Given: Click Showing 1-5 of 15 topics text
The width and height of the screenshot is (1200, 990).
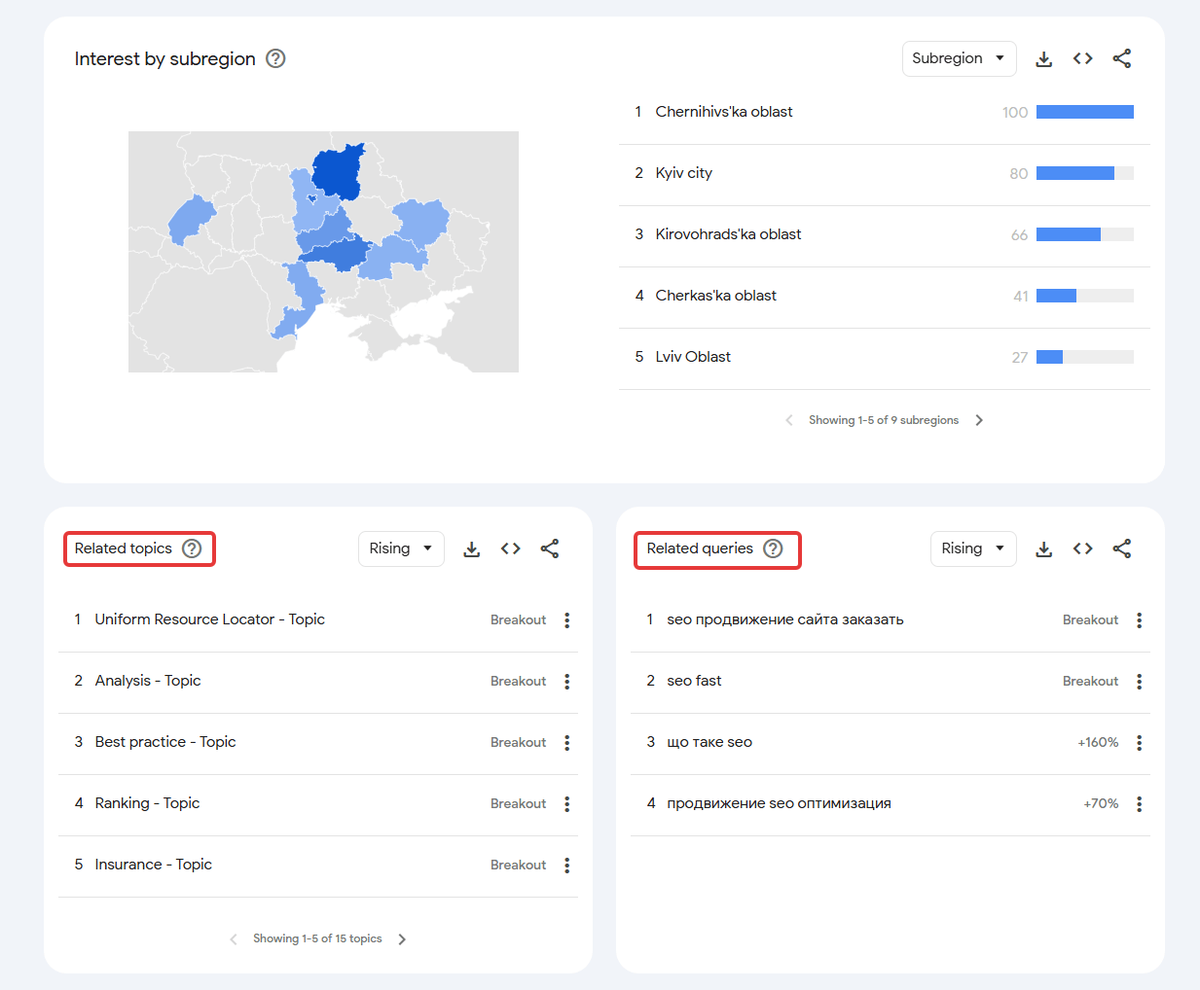Looking at the screenshot, I should 317,939.
